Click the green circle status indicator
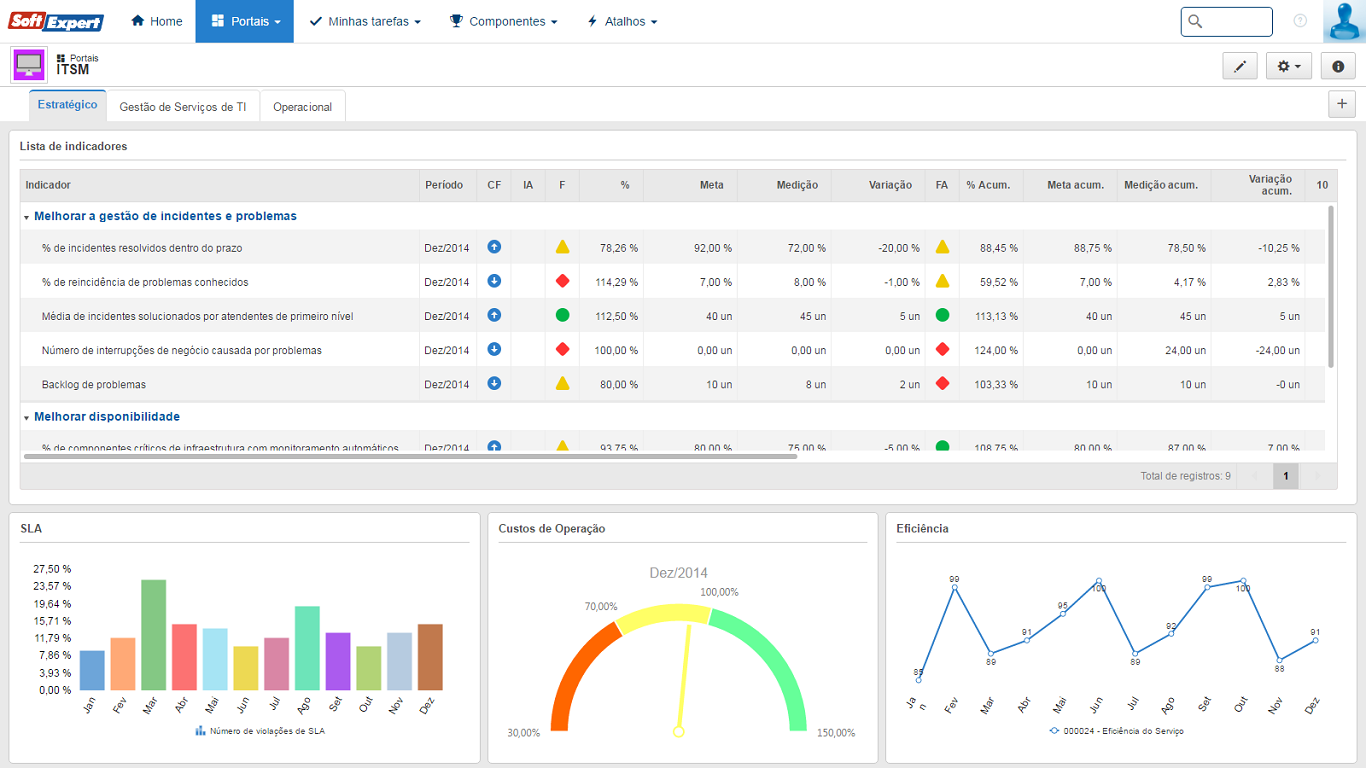 point(562,316)
